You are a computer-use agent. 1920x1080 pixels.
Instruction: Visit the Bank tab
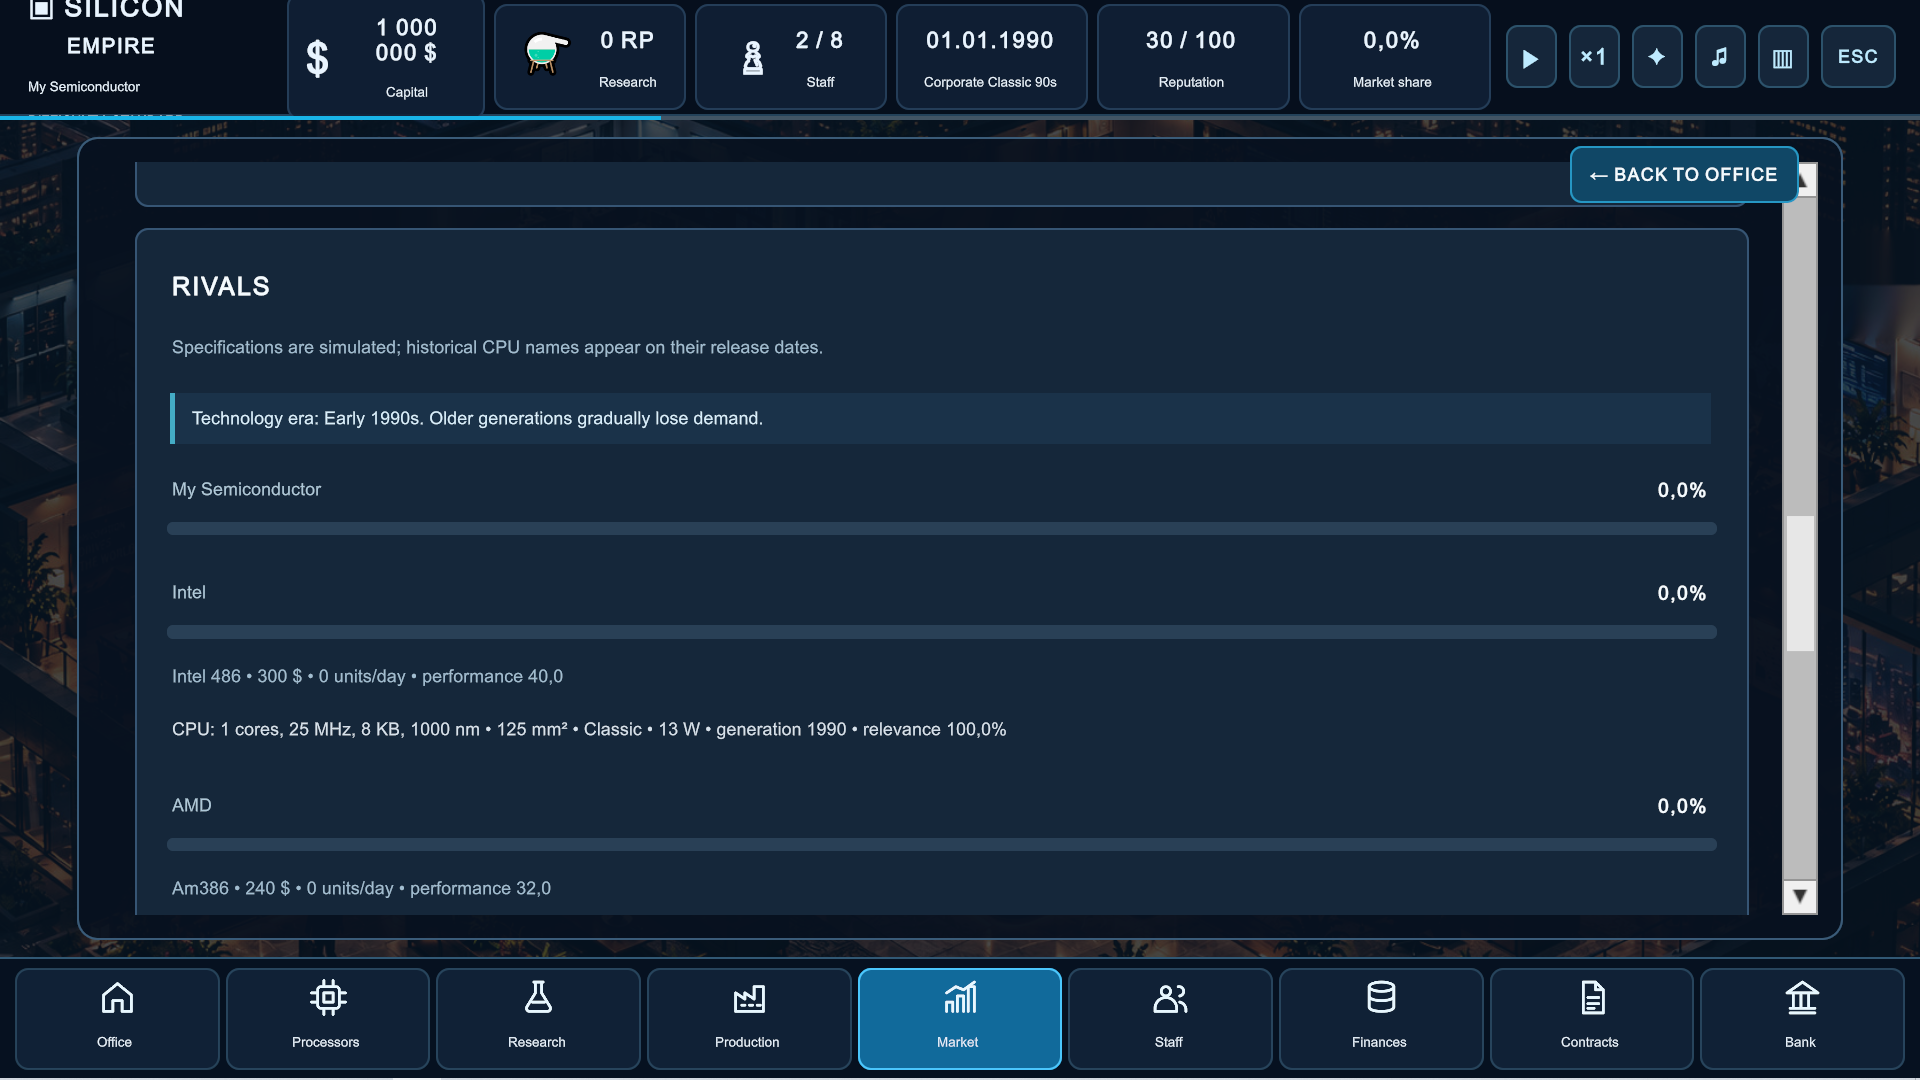1802,1018
